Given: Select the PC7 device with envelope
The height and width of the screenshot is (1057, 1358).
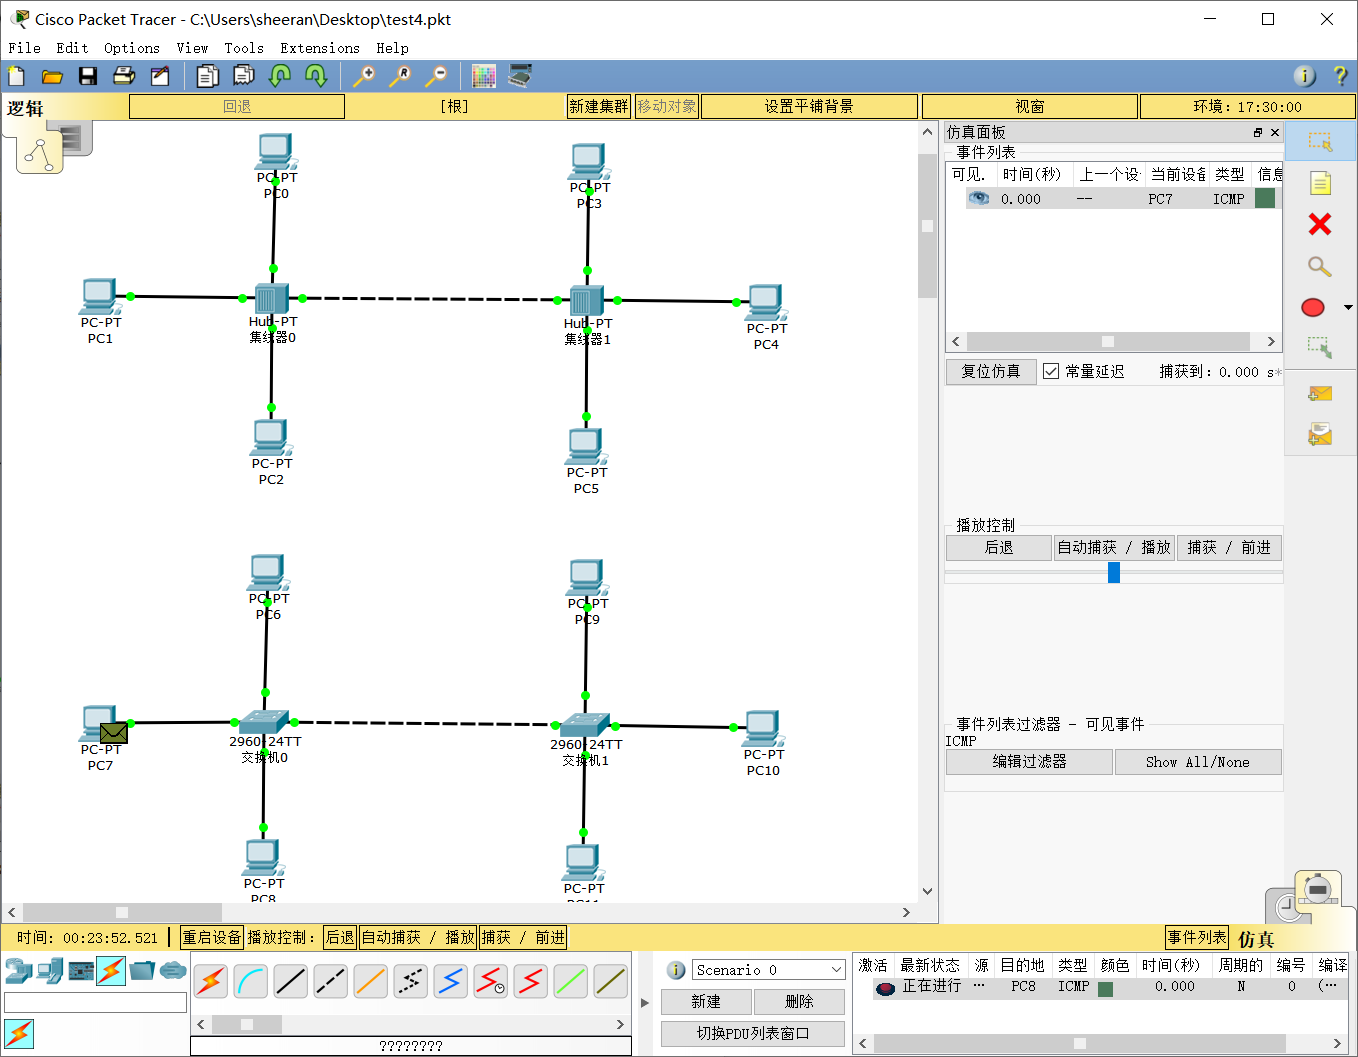Looking at the screenshot, I should pos(100,725).
